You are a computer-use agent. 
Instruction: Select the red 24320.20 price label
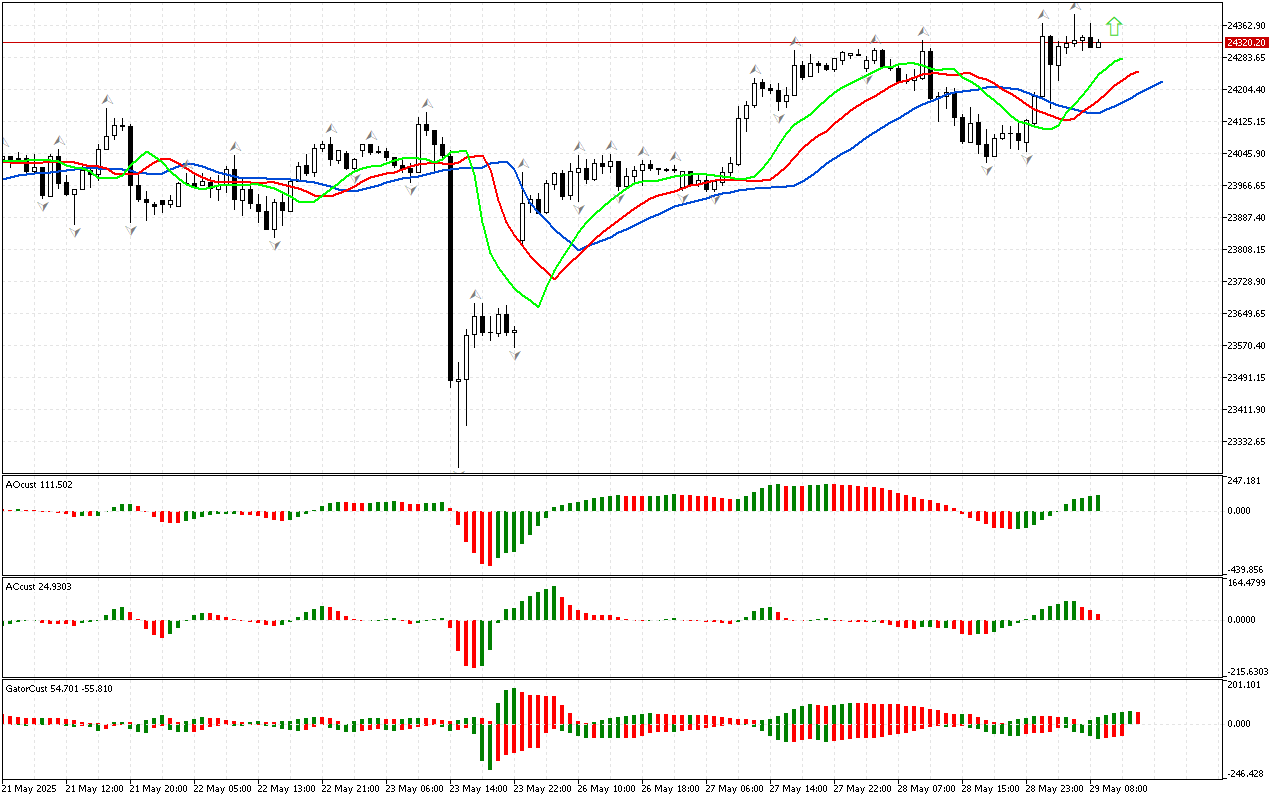[1246, 43]
